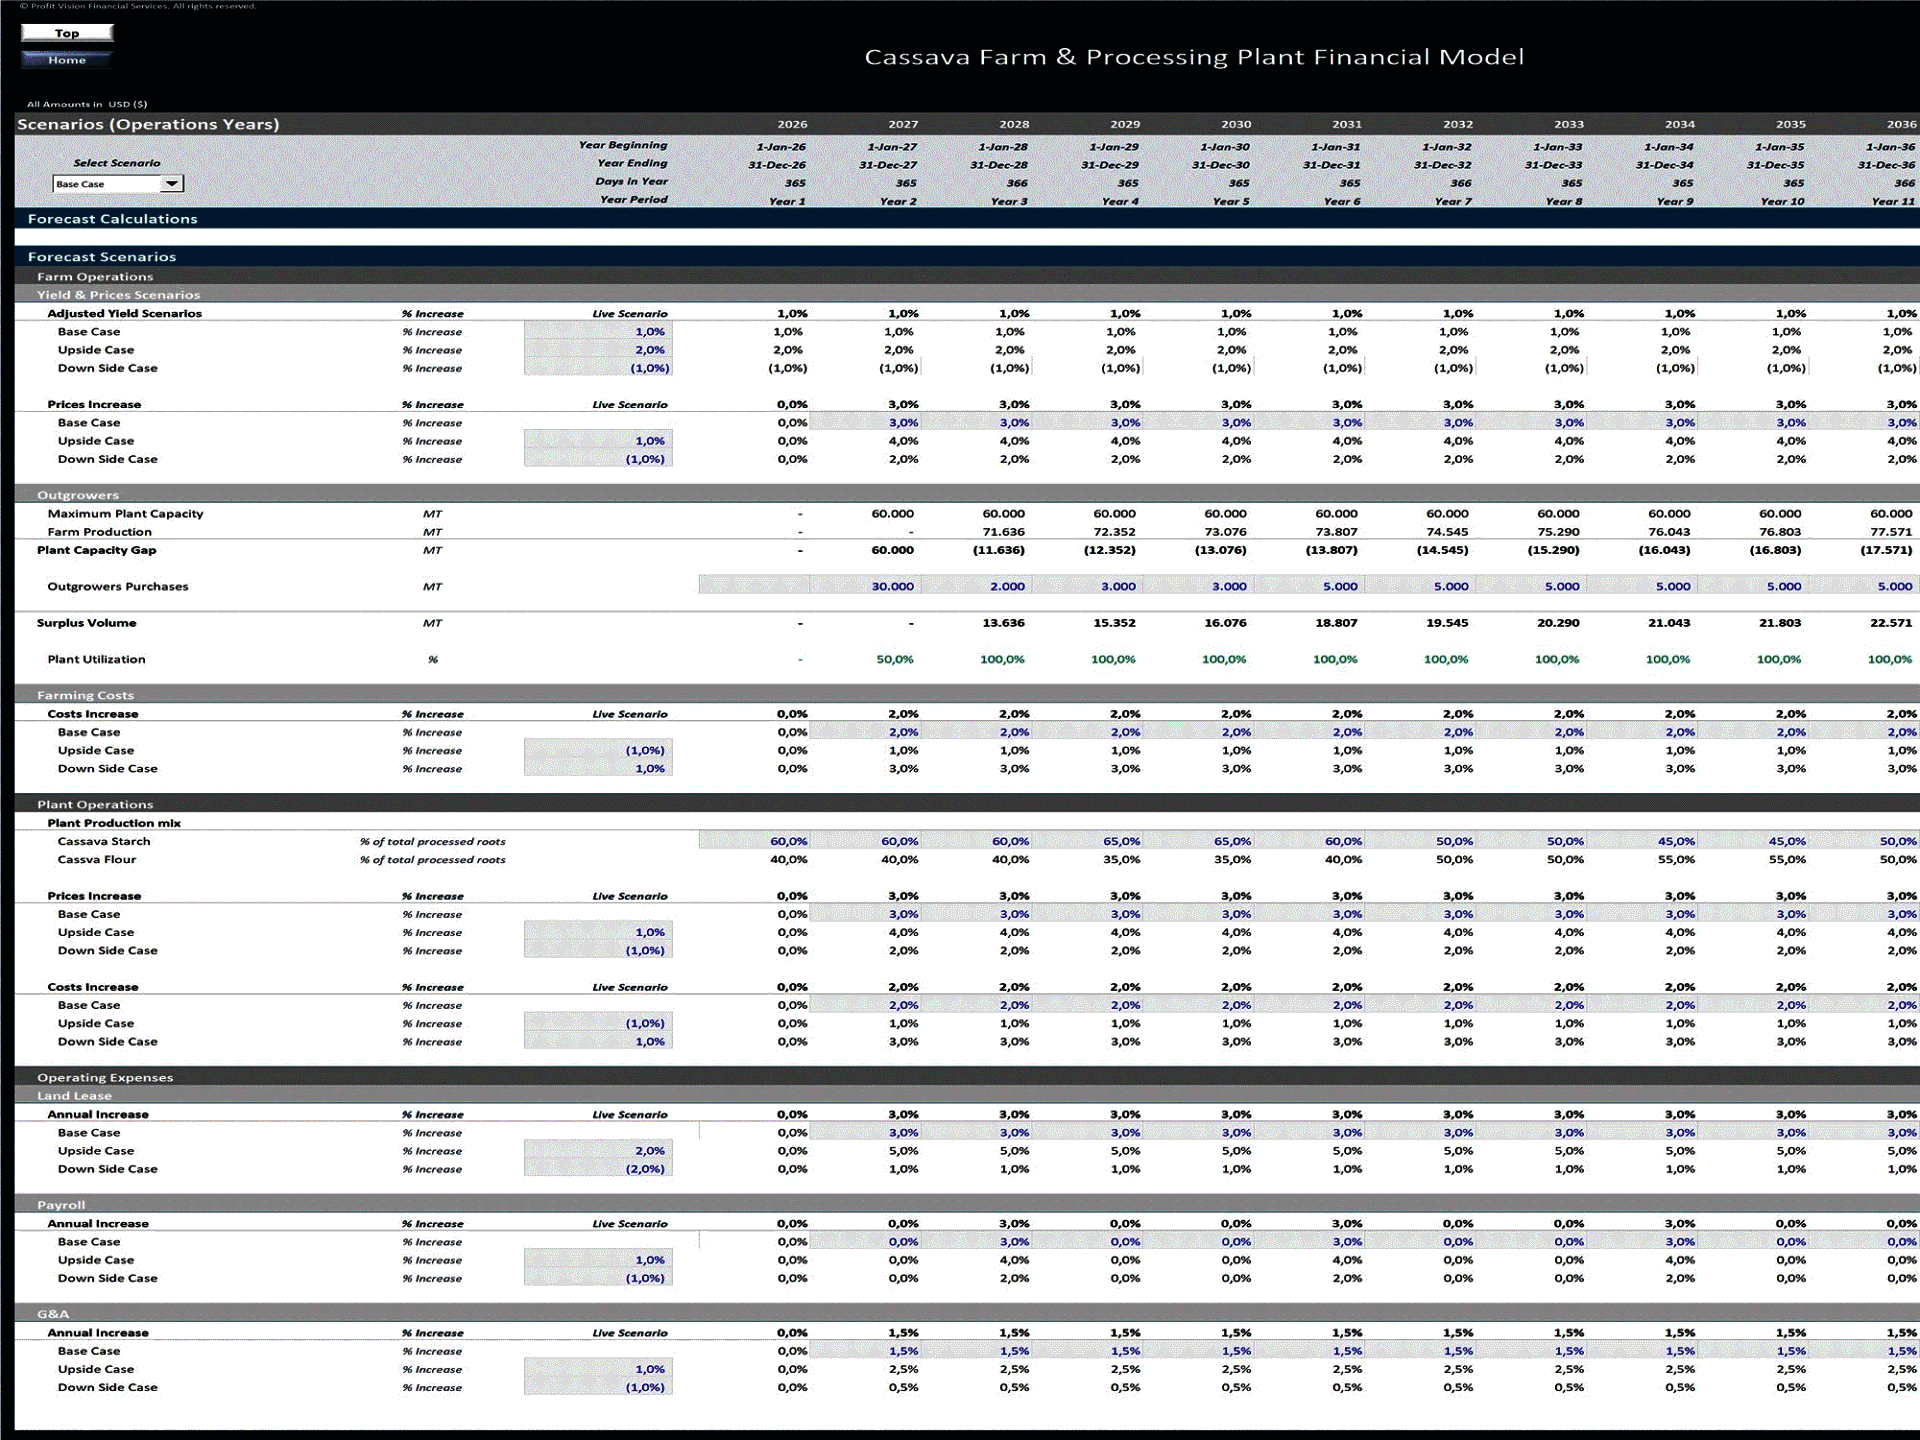Viewport: 1920px width, 1440px height.
Task: Click the Forecast Scenarios section header
Action: click(101, 257)
